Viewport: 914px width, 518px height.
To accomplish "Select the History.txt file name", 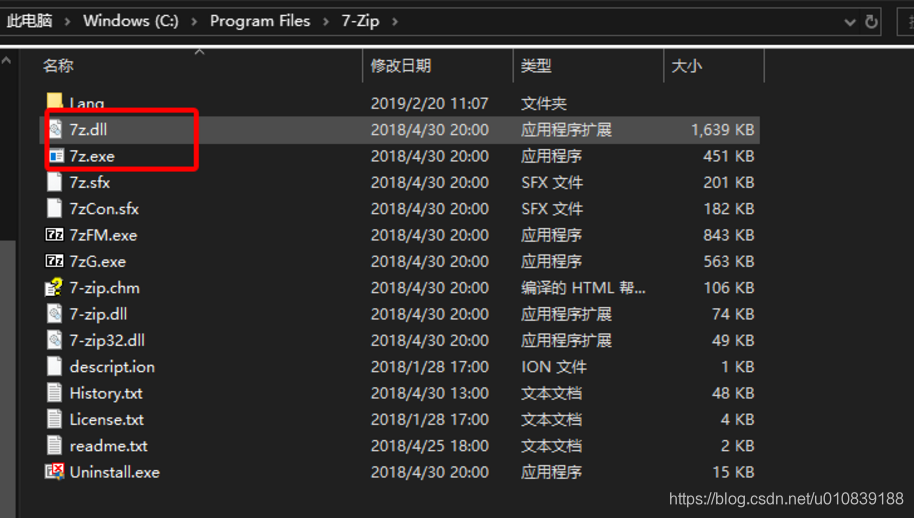I will pyautogui.click(x=106, y=393).
